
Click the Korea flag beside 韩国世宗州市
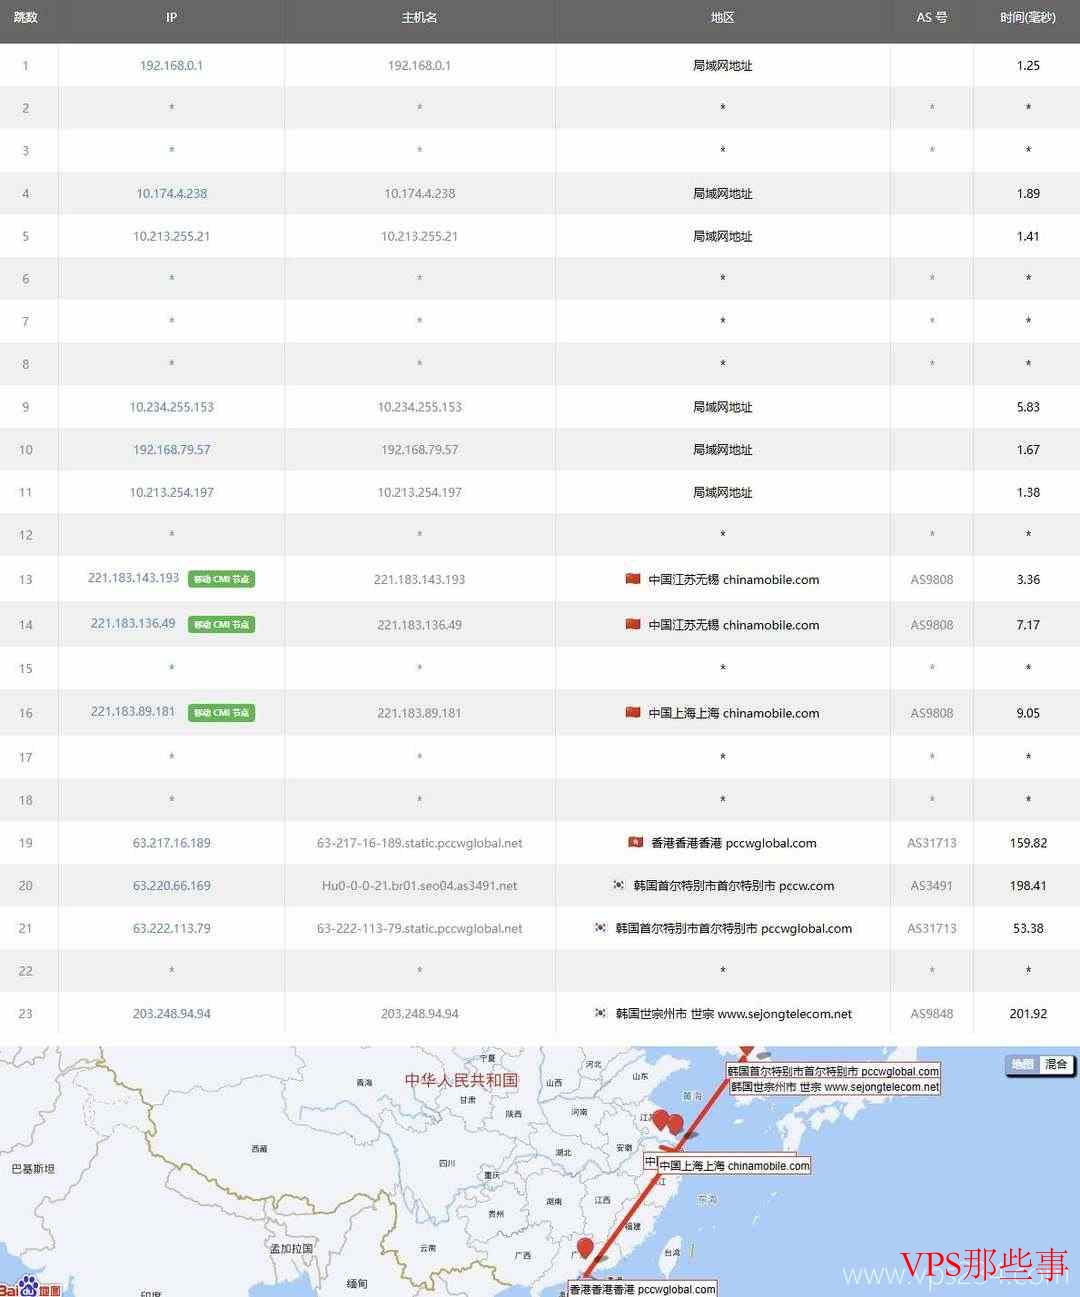pos(600,1013)
